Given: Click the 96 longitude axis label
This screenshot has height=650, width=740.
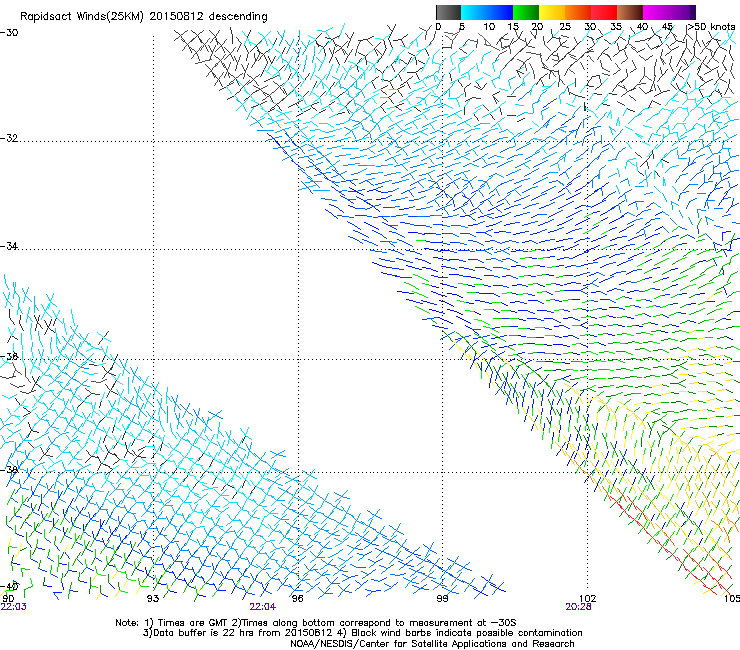Looking at the screenshot, I should pyautogui.click(x=297, y=599).
